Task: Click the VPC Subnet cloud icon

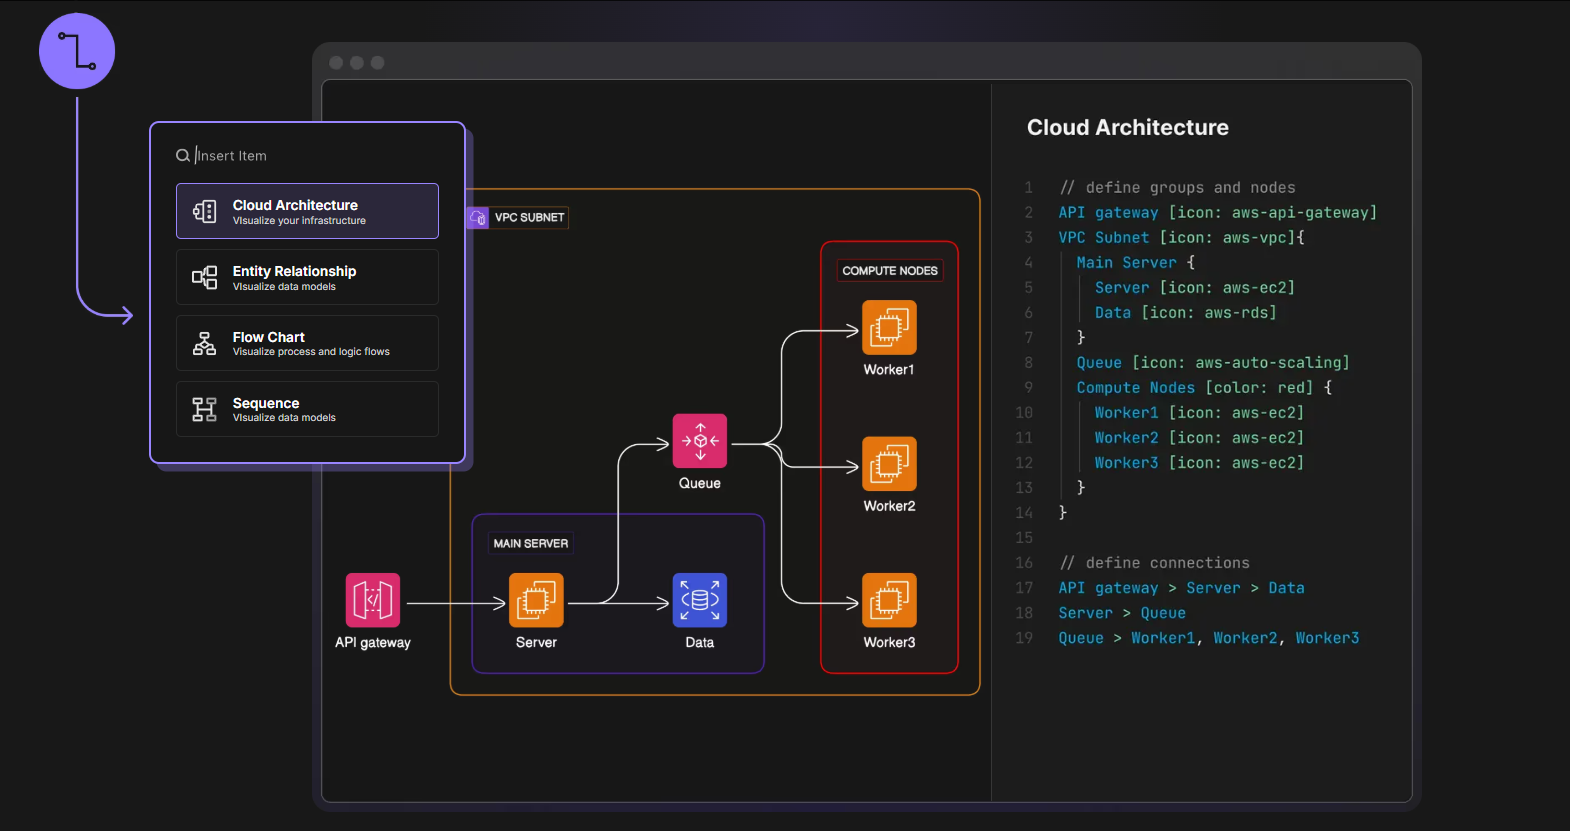Action: click(x=478, y=217)
